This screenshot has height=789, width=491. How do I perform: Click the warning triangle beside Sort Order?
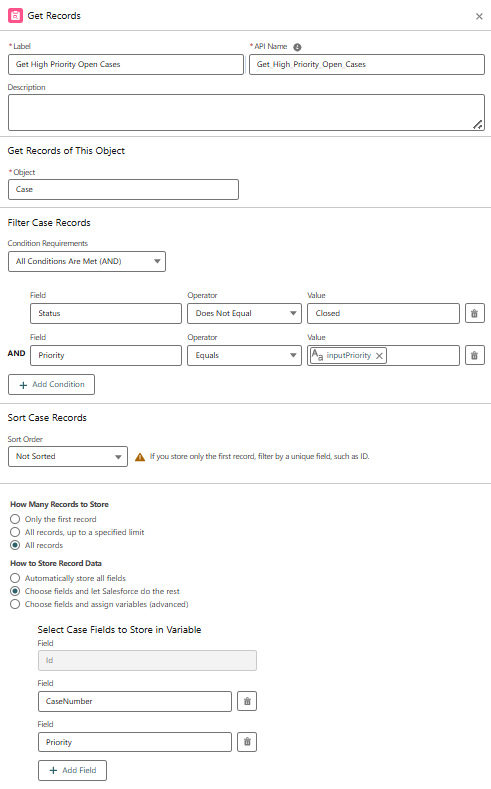tap(140, 457)
